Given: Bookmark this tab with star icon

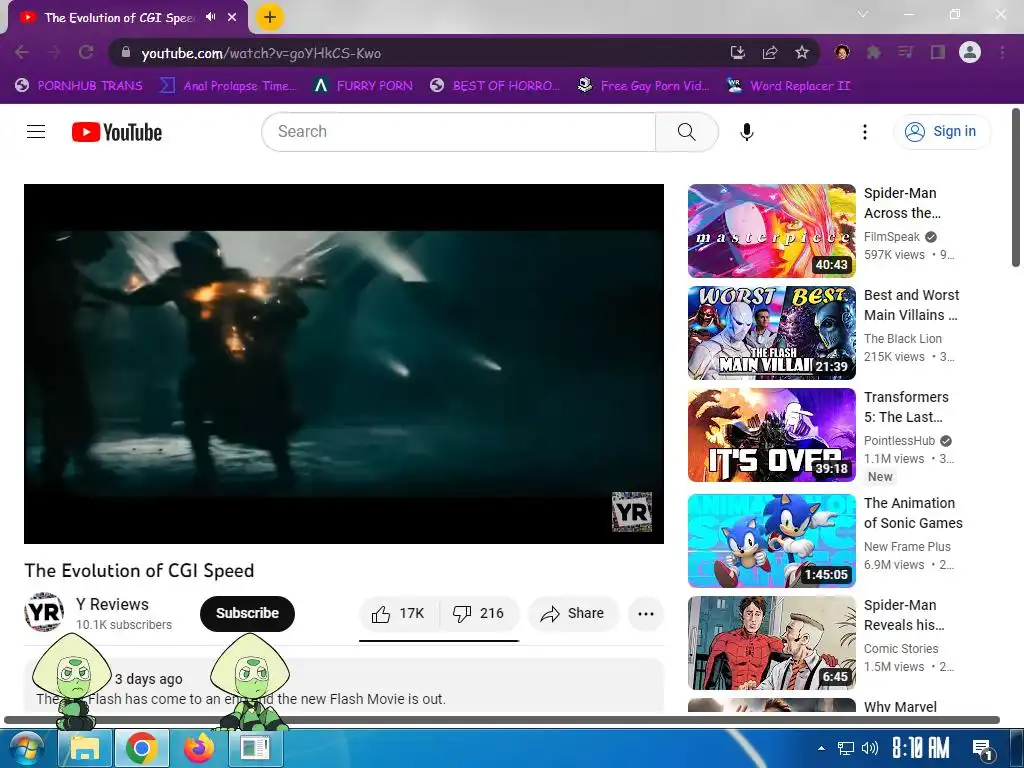Looking at the screenshot, I should coord(802,52).
